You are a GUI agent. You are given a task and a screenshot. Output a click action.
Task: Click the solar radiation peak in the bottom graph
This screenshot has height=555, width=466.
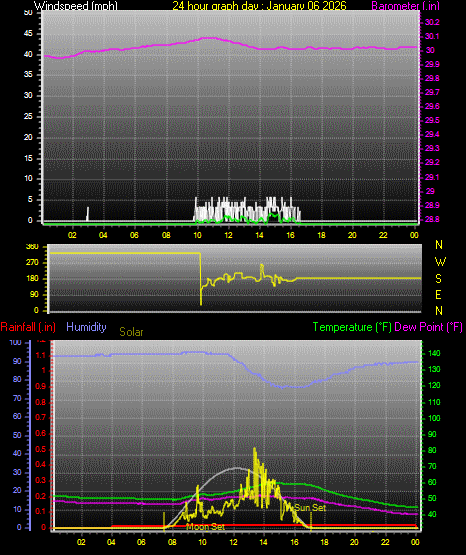tap(255, 451)
